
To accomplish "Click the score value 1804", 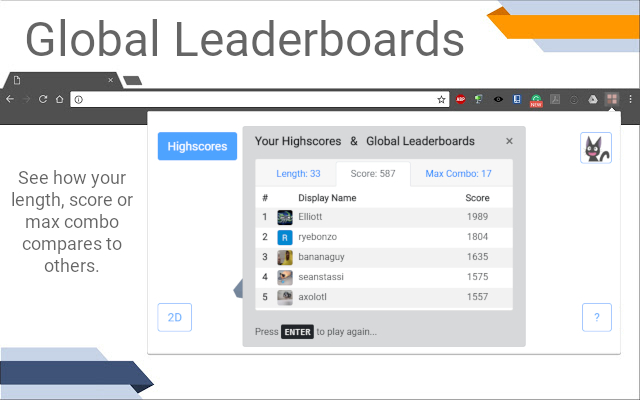I will (x=477, y=237).
